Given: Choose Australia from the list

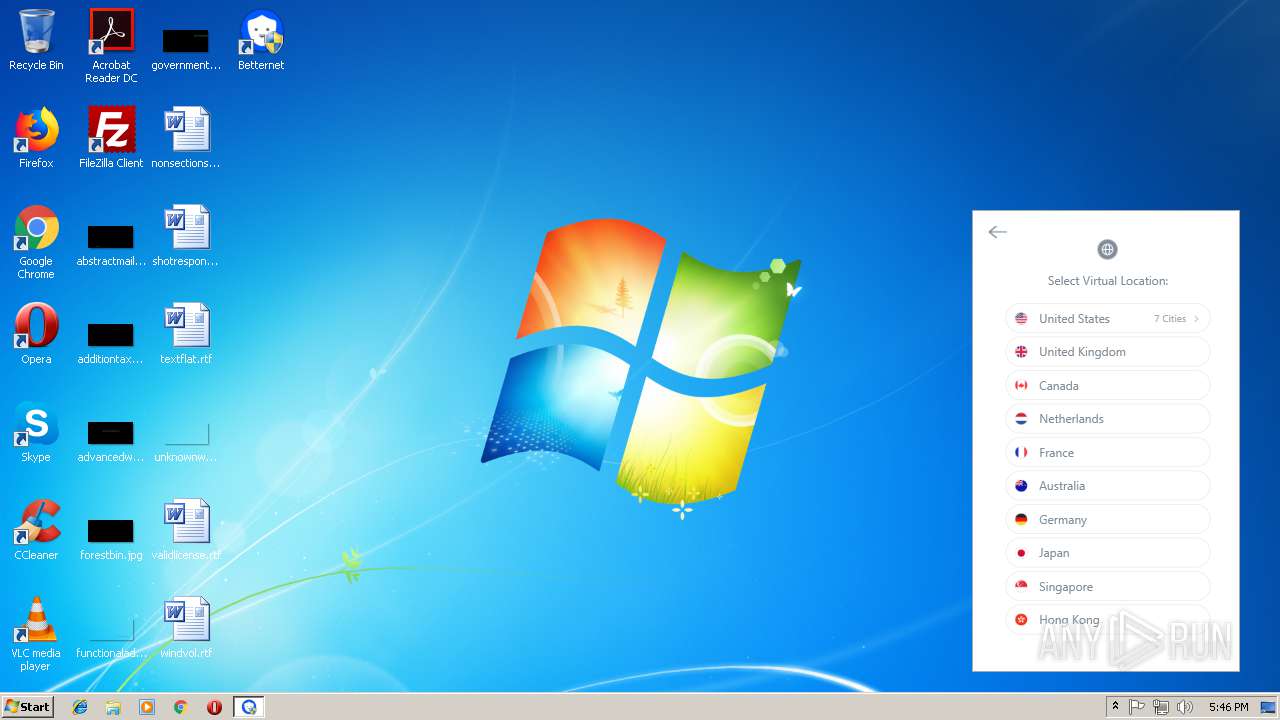Looking at the screenshot, I should tap(1108, 486).
